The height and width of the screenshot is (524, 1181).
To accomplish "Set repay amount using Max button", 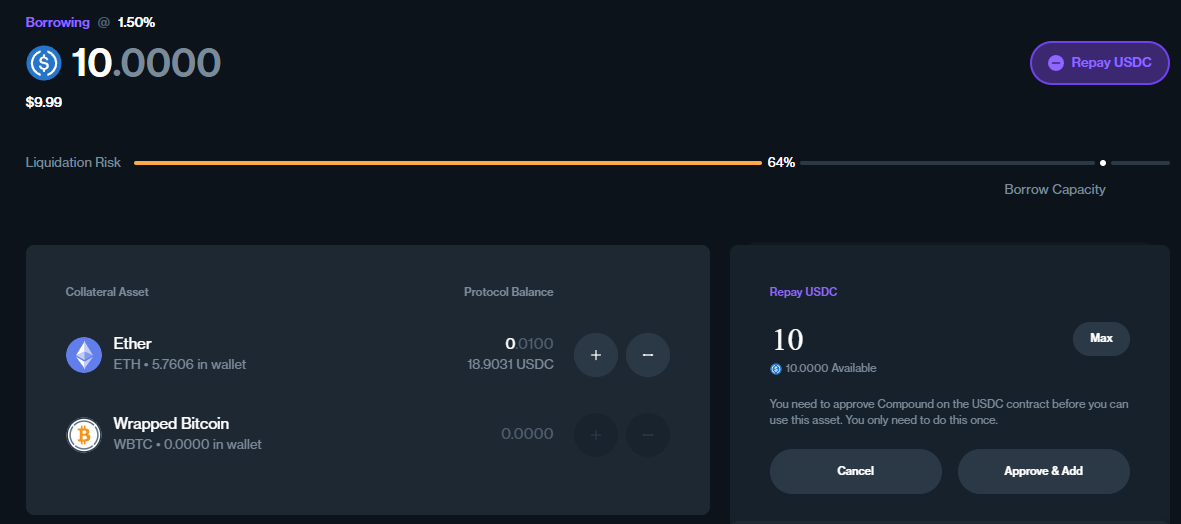I will [x=1101, y=338].
